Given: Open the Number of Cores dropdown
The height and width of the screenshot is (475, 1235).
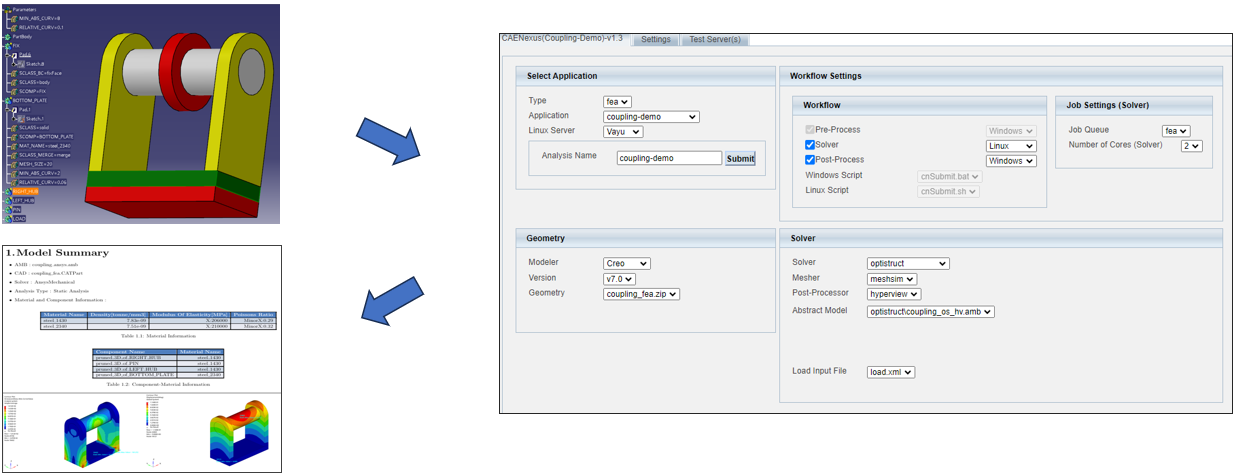Looking at the screenshot, I should [x=1191, y=146].
